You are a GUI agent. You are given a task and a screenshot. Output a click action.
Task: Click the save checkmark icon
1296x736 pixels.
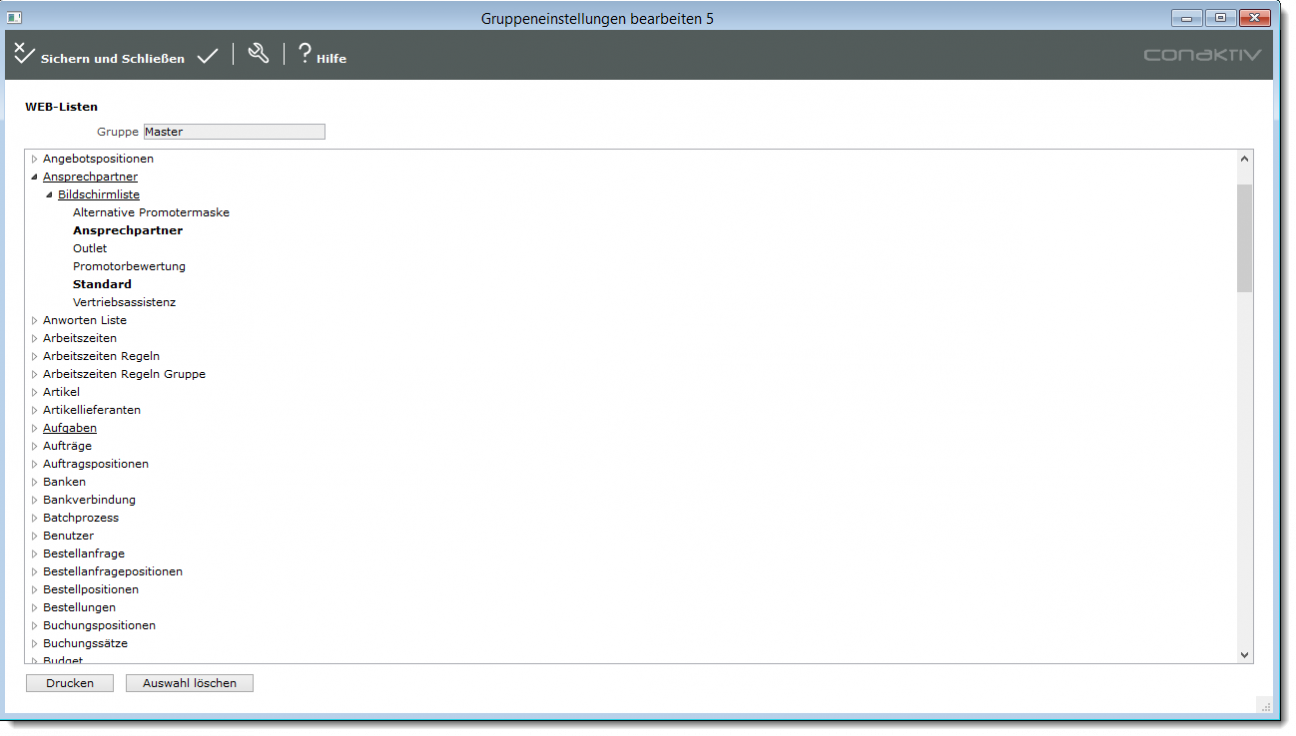coord(207,57)
